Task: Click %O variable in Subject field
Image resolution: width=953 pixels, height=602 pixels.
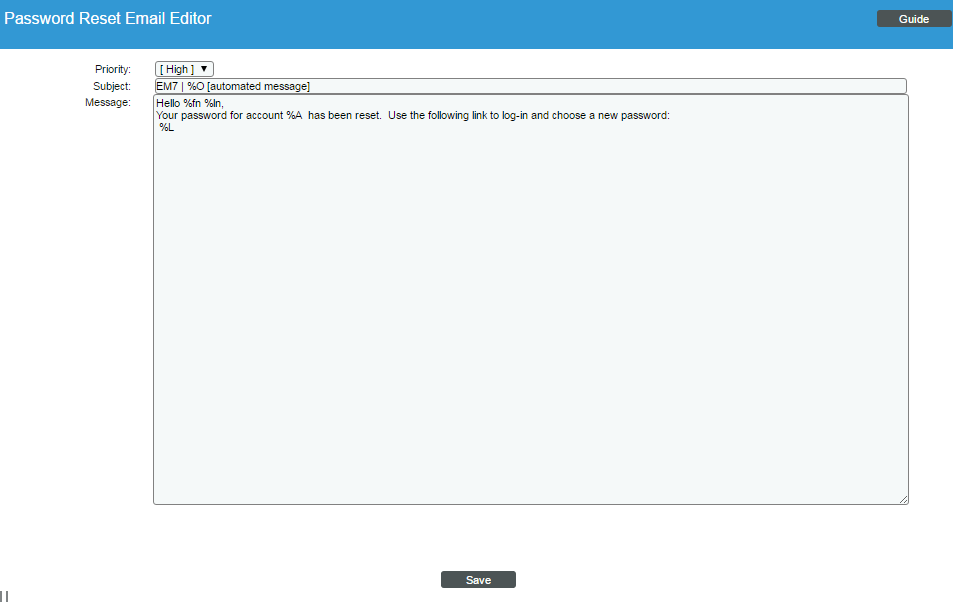Action: point(196,87)
